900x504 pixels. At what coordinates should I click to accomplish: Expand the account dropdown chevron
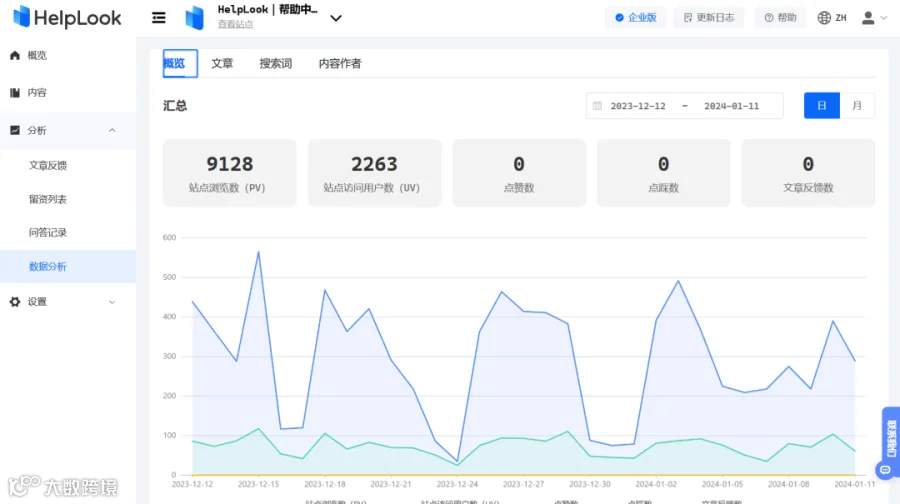[884, 18]
